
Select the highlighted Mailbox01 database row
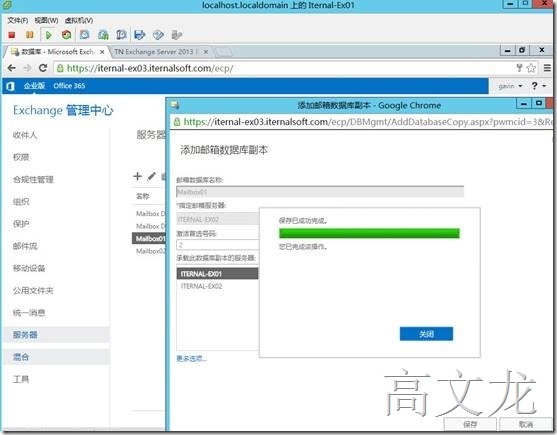click(x=149, y=238)
